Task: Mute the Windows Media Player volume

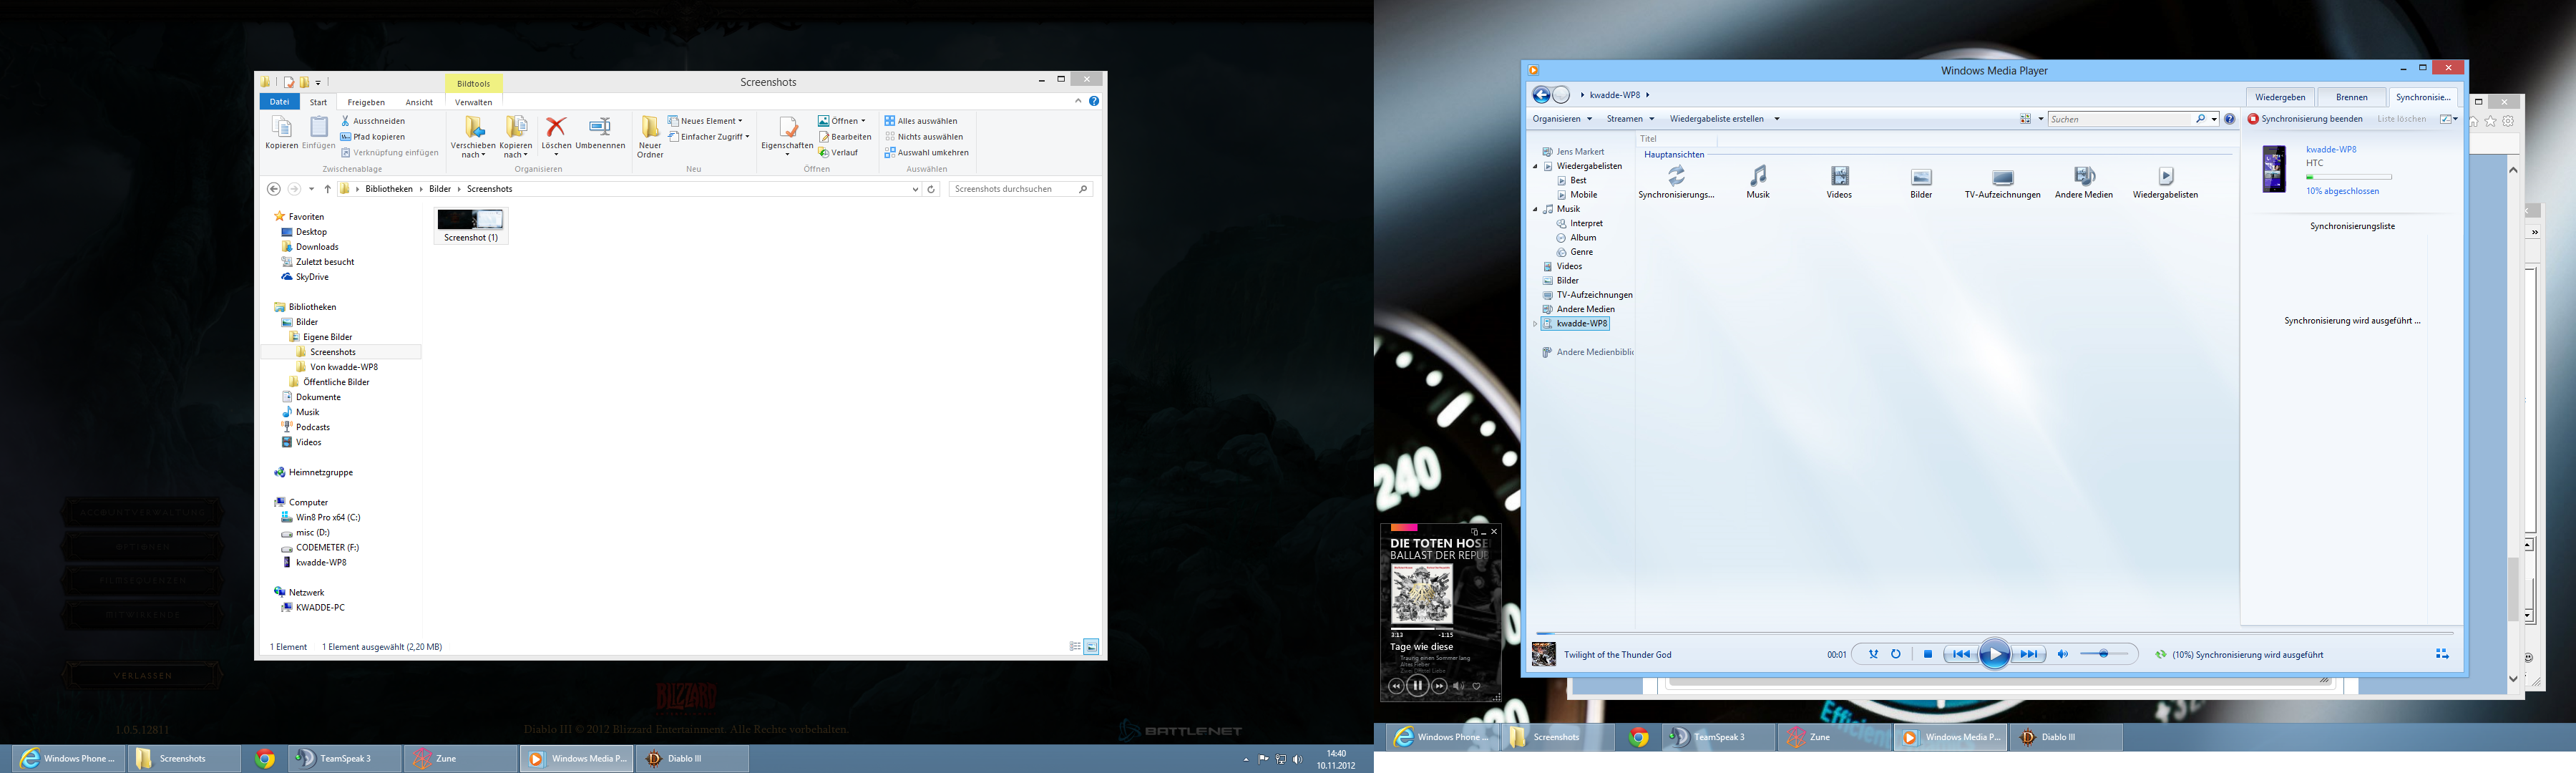Action: (2063, 655)
